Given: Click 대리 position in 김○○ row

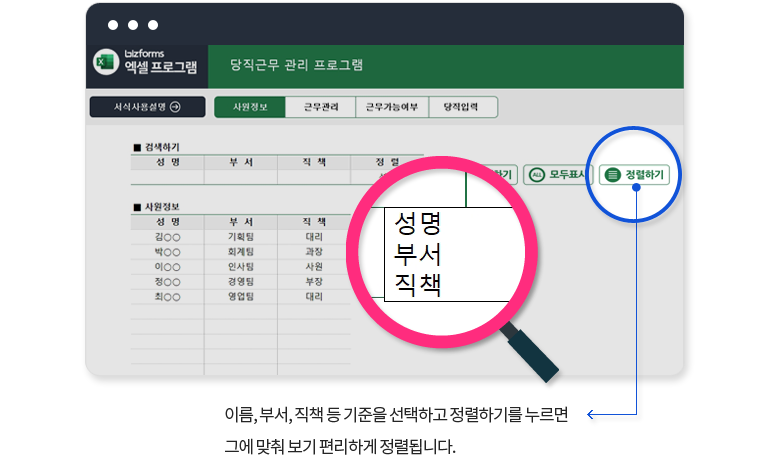Looking at the screenshot, I should click(x=314, y=237).
